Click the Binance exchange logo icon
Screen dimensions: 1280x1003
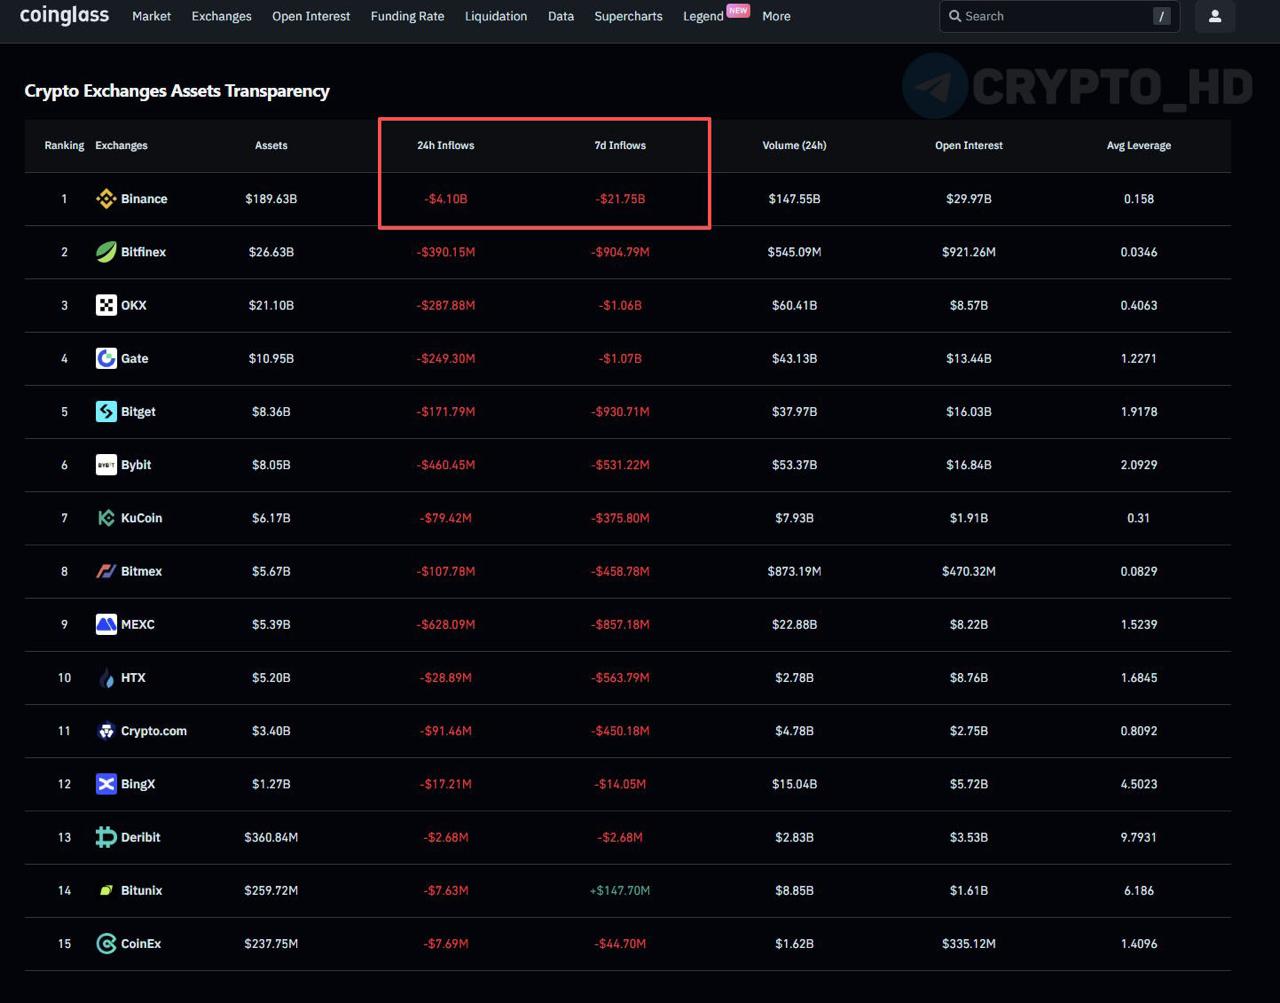coord(106,199)
